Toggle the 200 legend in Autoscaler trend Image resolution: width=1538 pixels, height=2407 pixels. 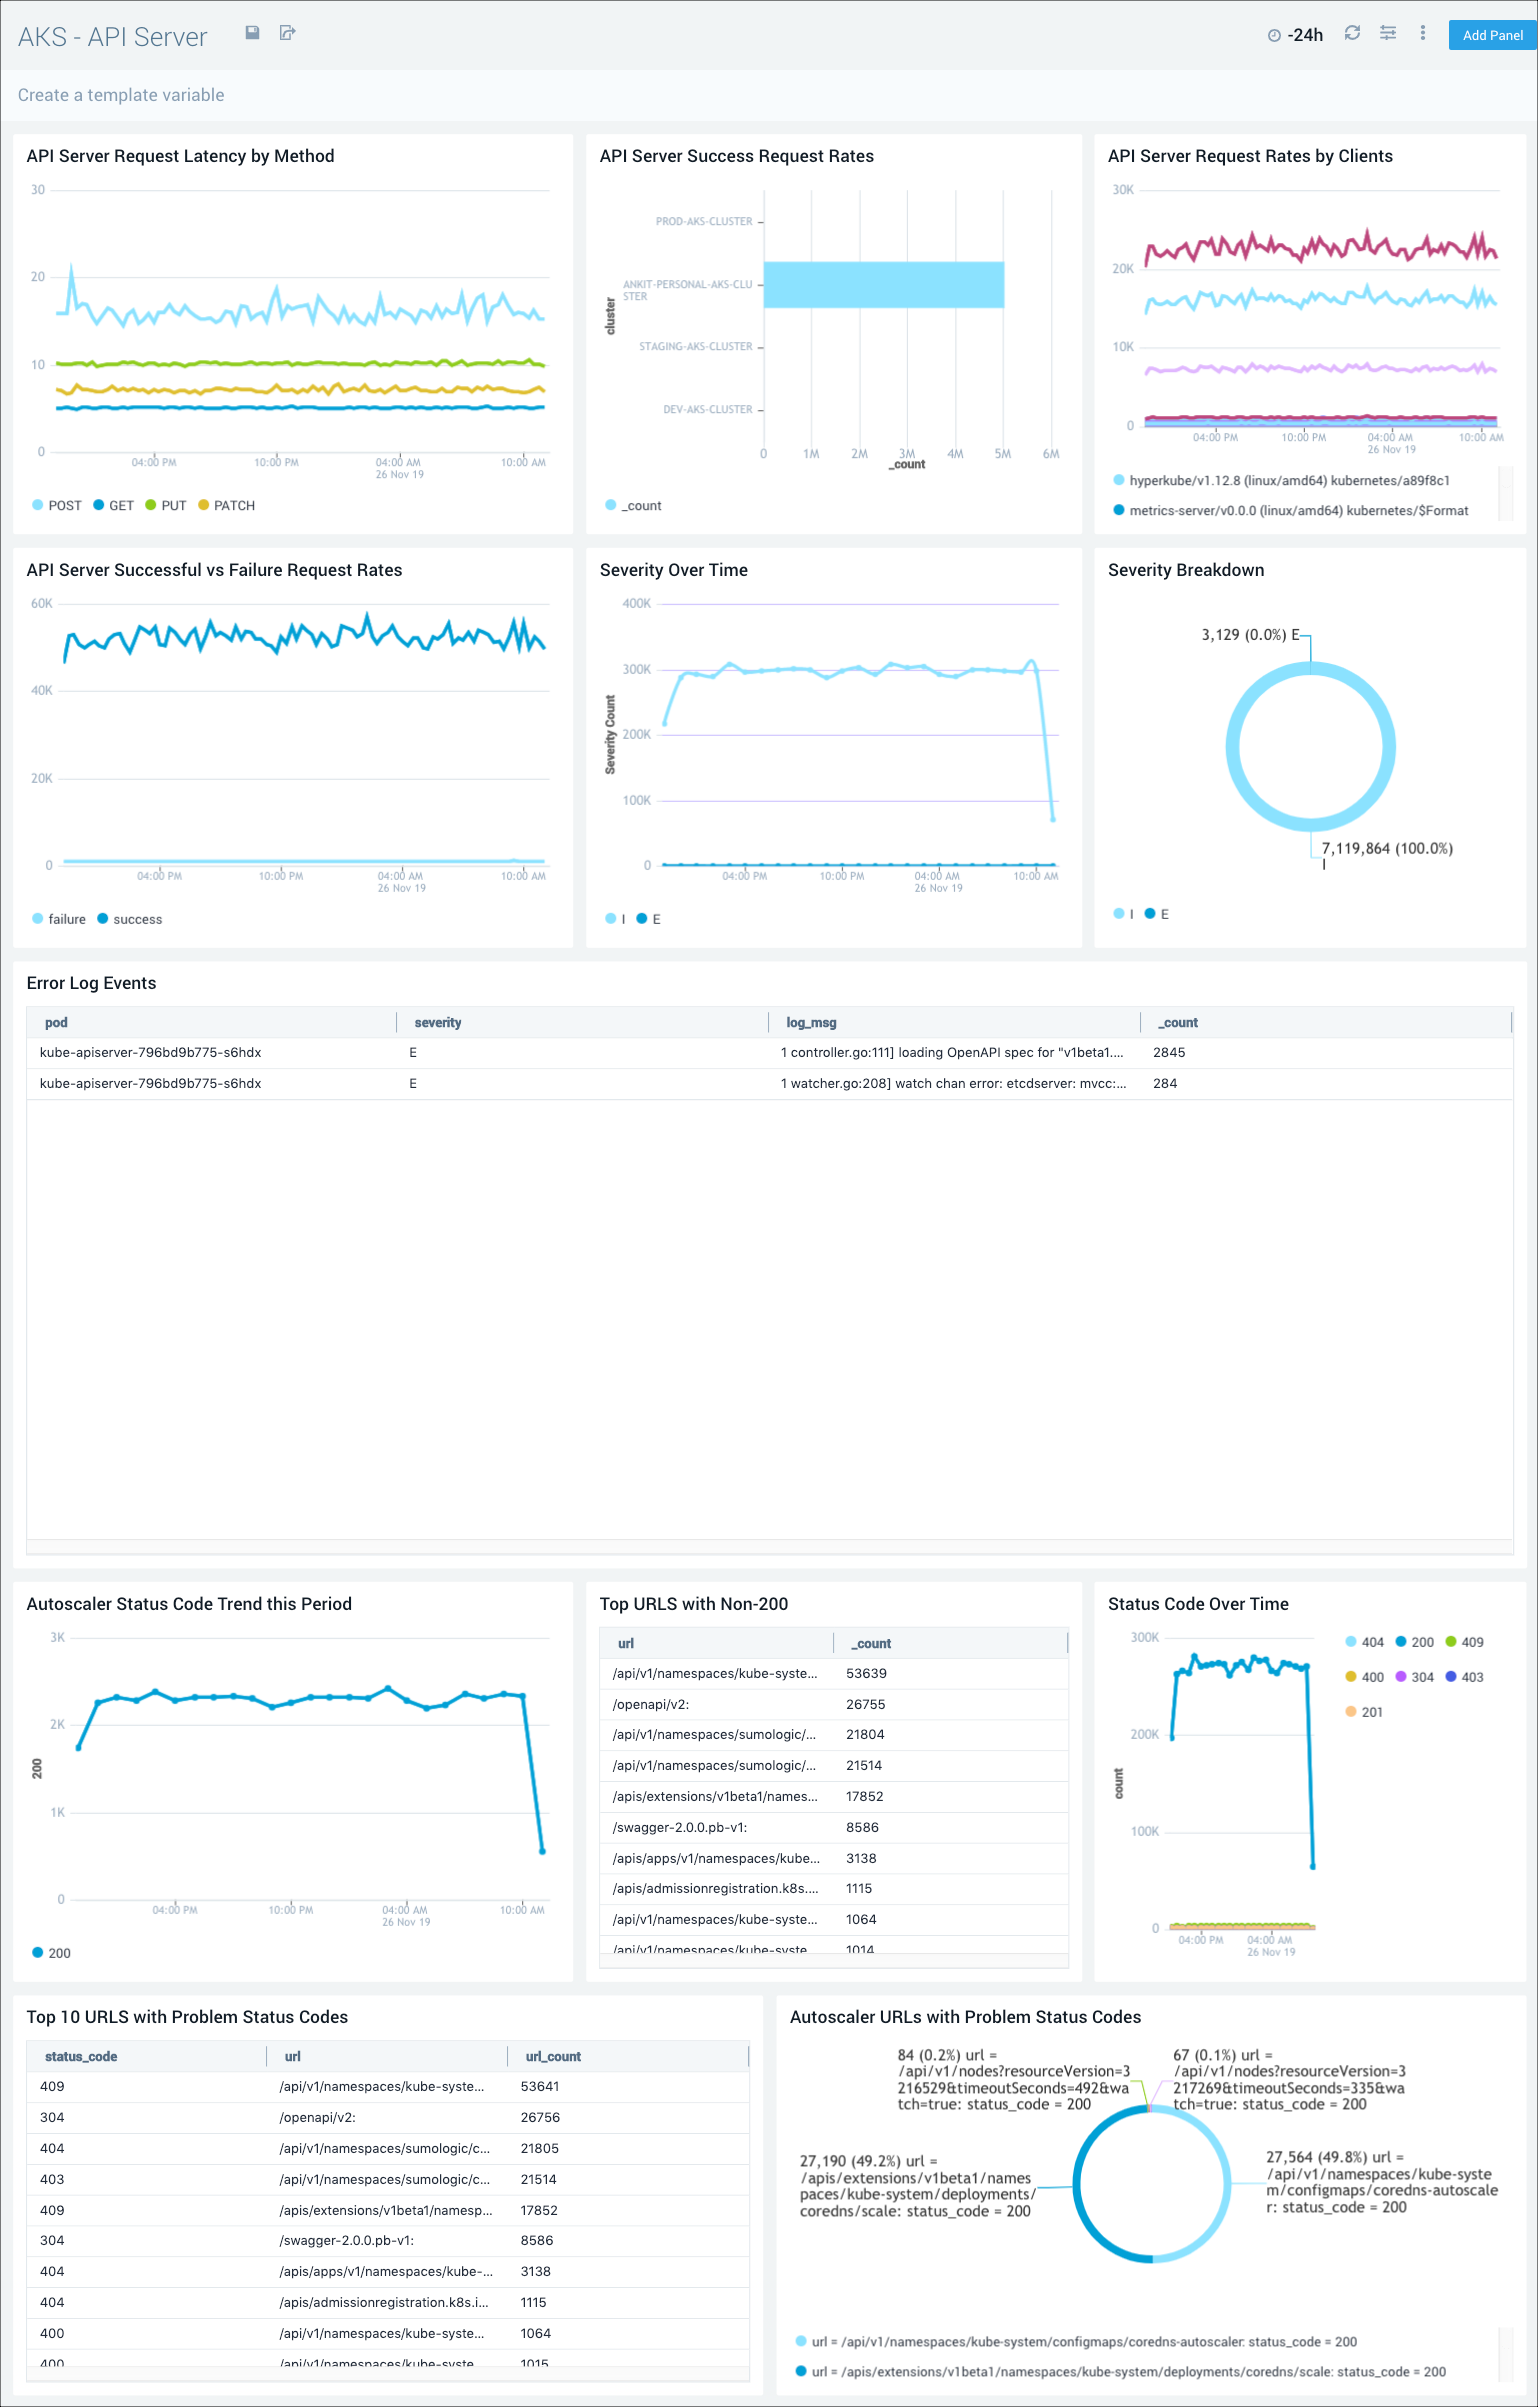coord(52,1953)
